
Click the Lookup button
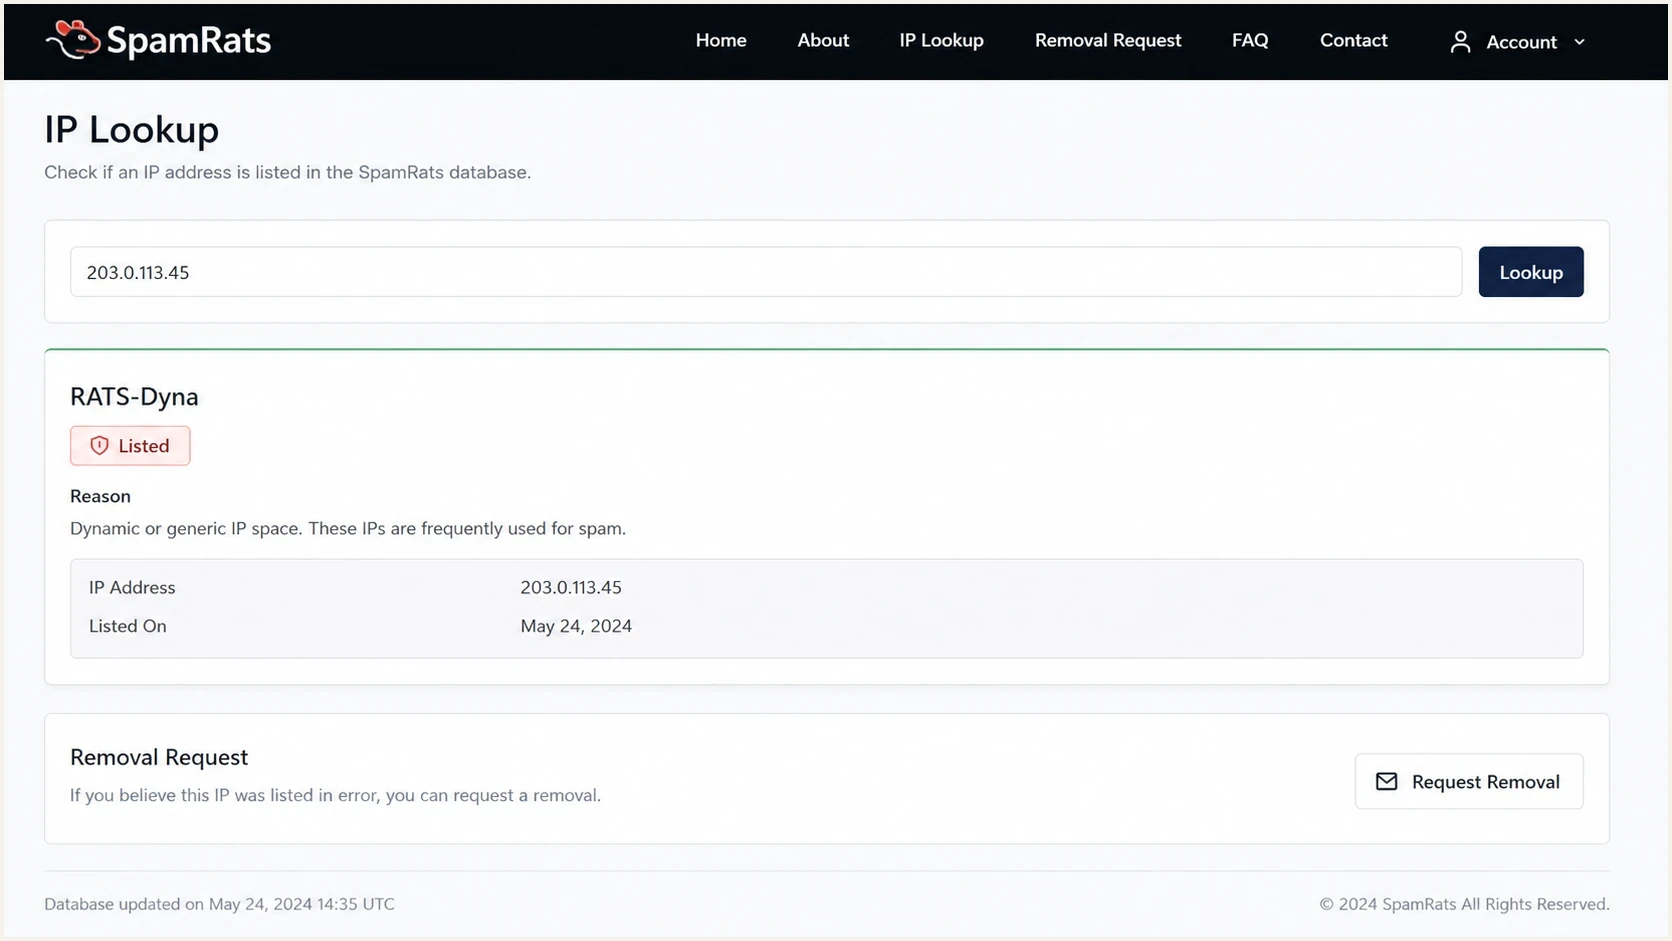(1530, 272)
